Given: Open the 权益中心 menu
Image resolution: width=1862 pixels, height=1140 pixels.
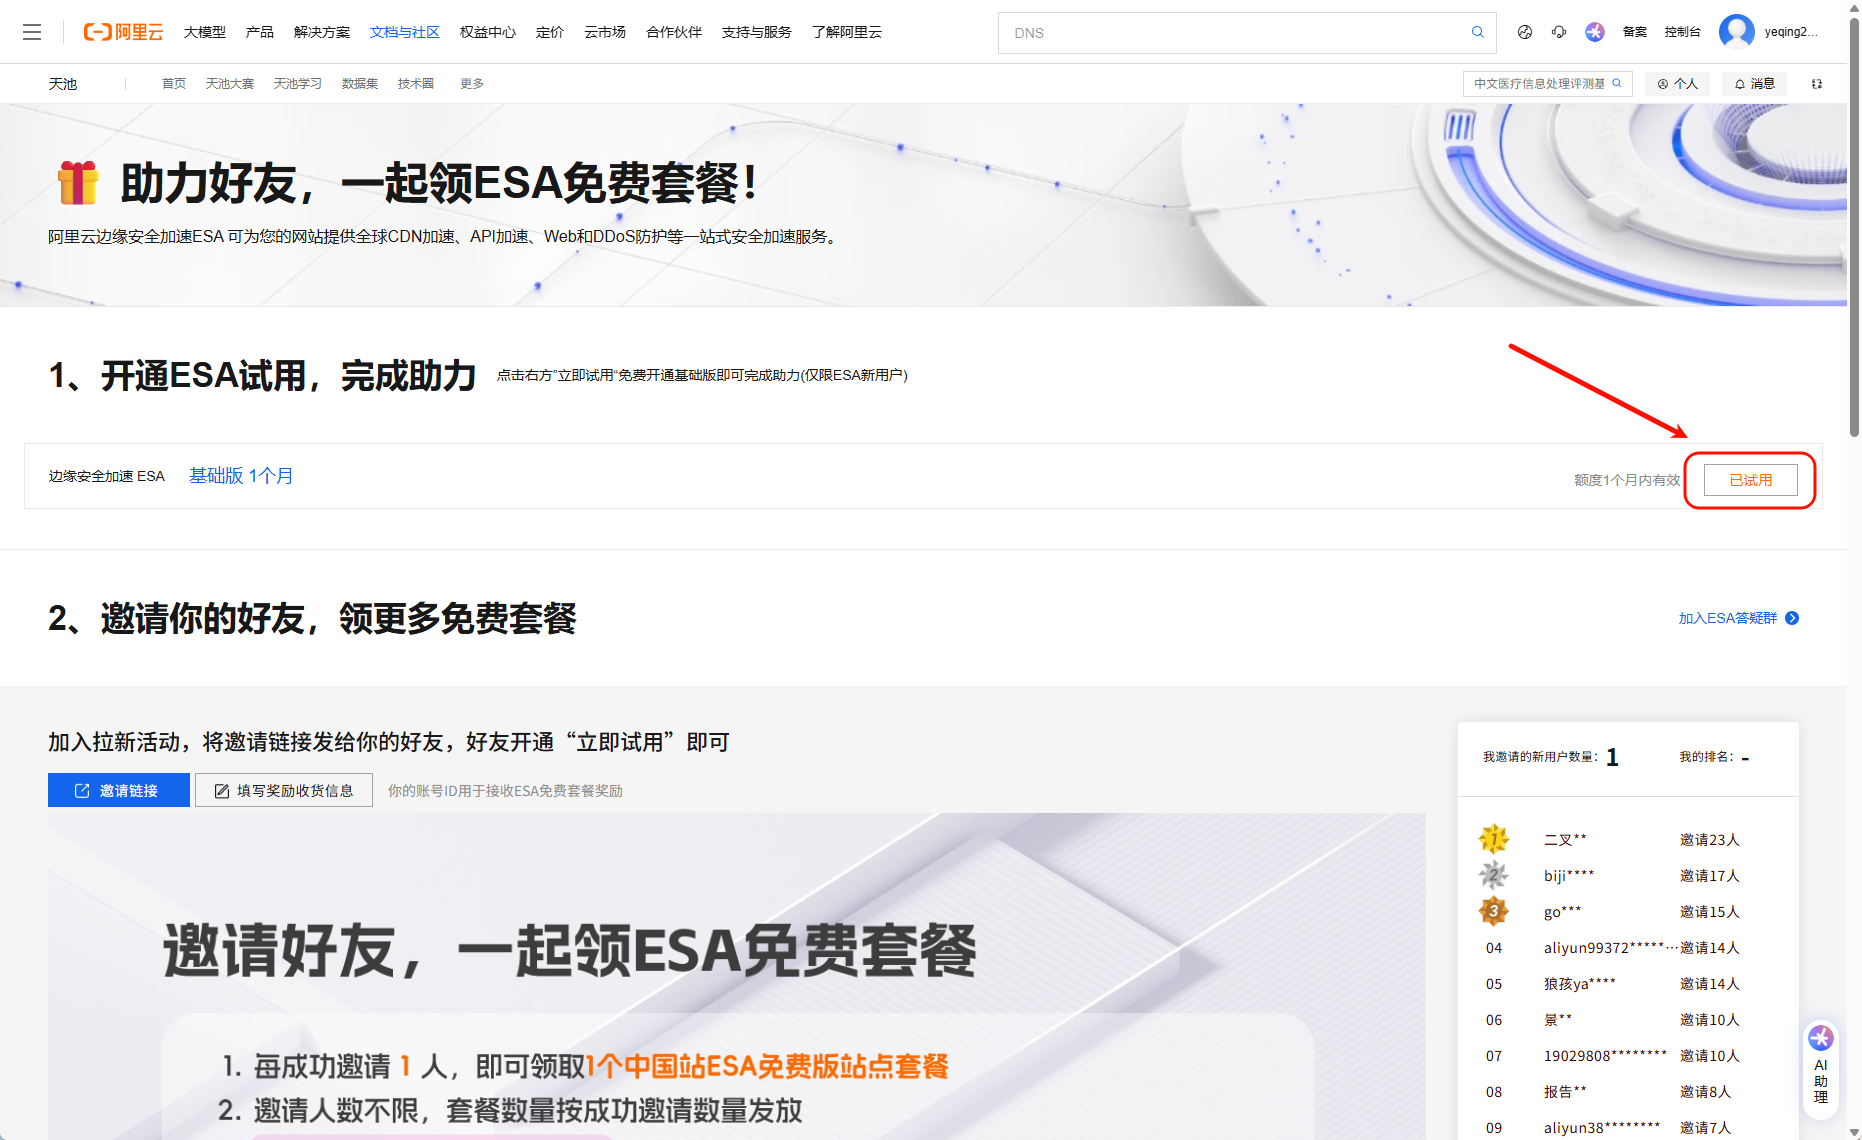Looking at the screenshot, I should pos(488,32).
